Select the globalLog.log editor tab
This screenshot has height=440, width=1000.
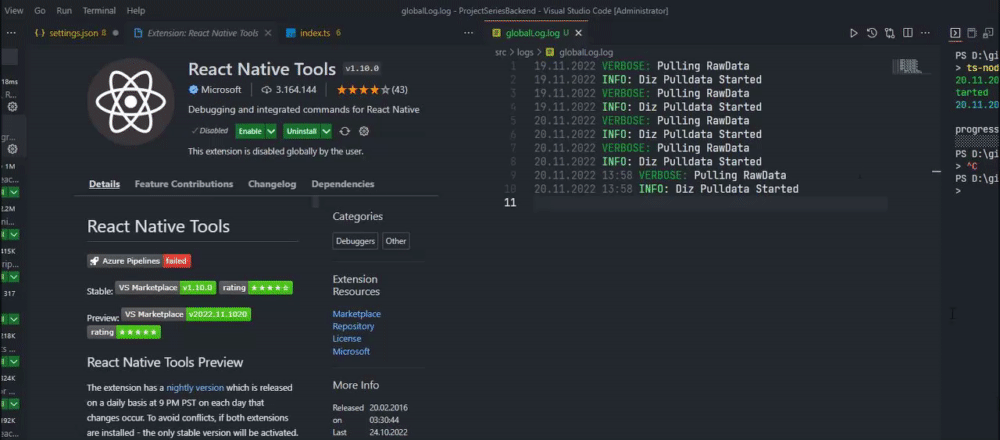point(531,33)
